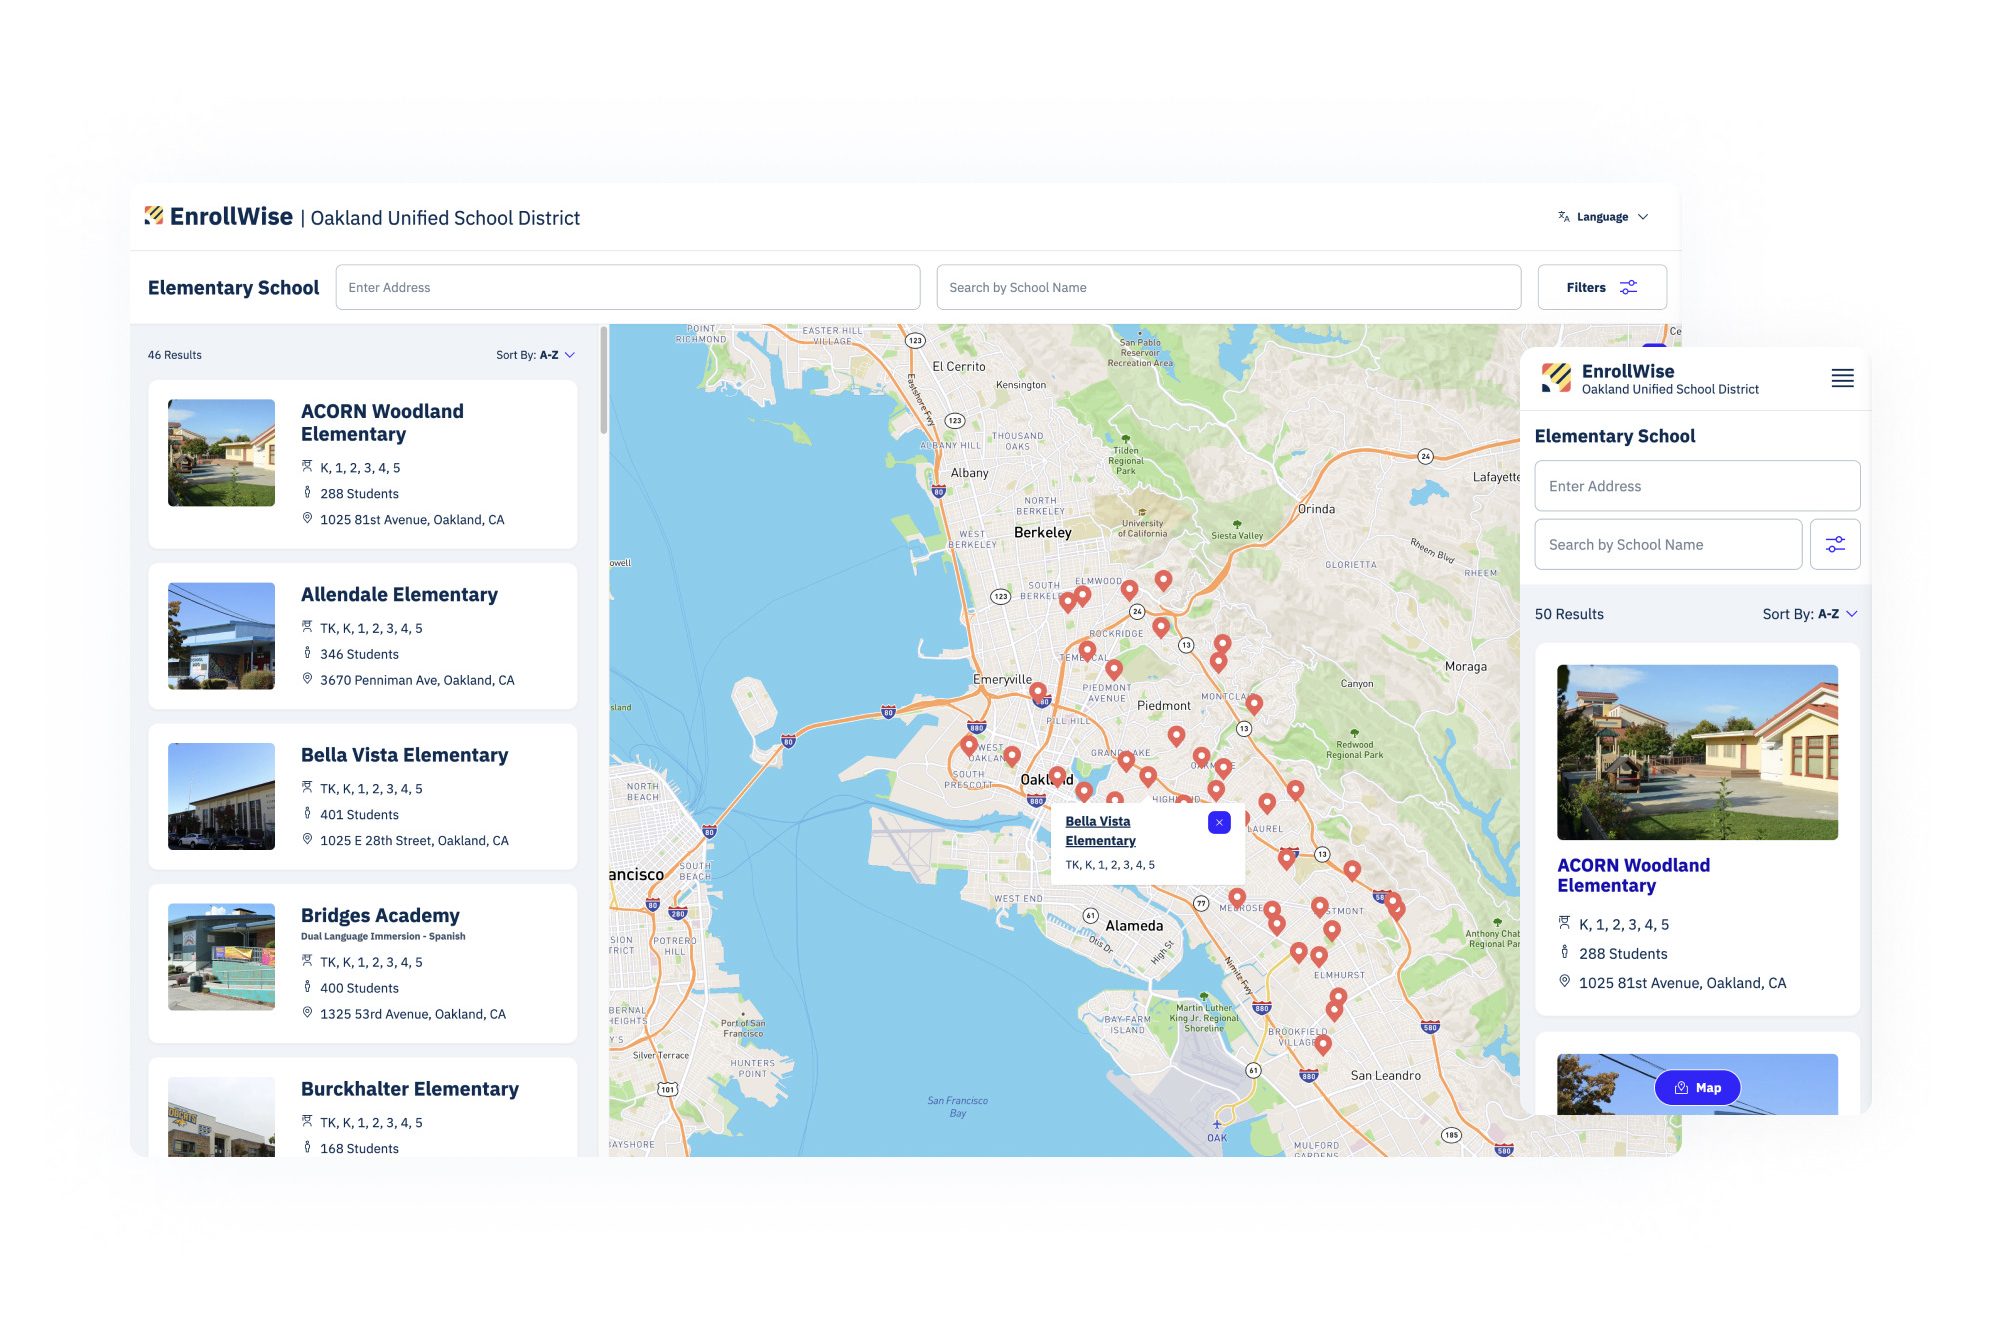The width and height of the screenshot is (2000, 1340).
Task: Click '50 Results' count in mobile view
Action: coord(1569,614)
